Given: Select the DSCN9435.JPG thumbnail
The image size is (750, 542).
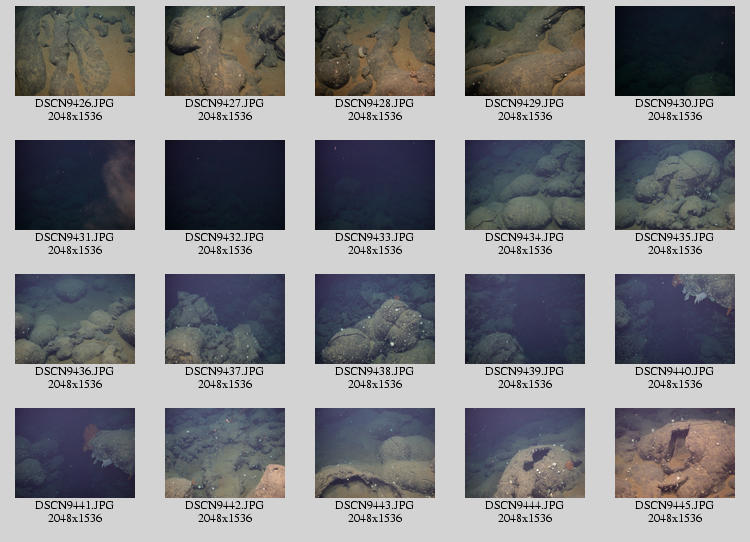Looking at the screenshot, I should pos(675,185).
